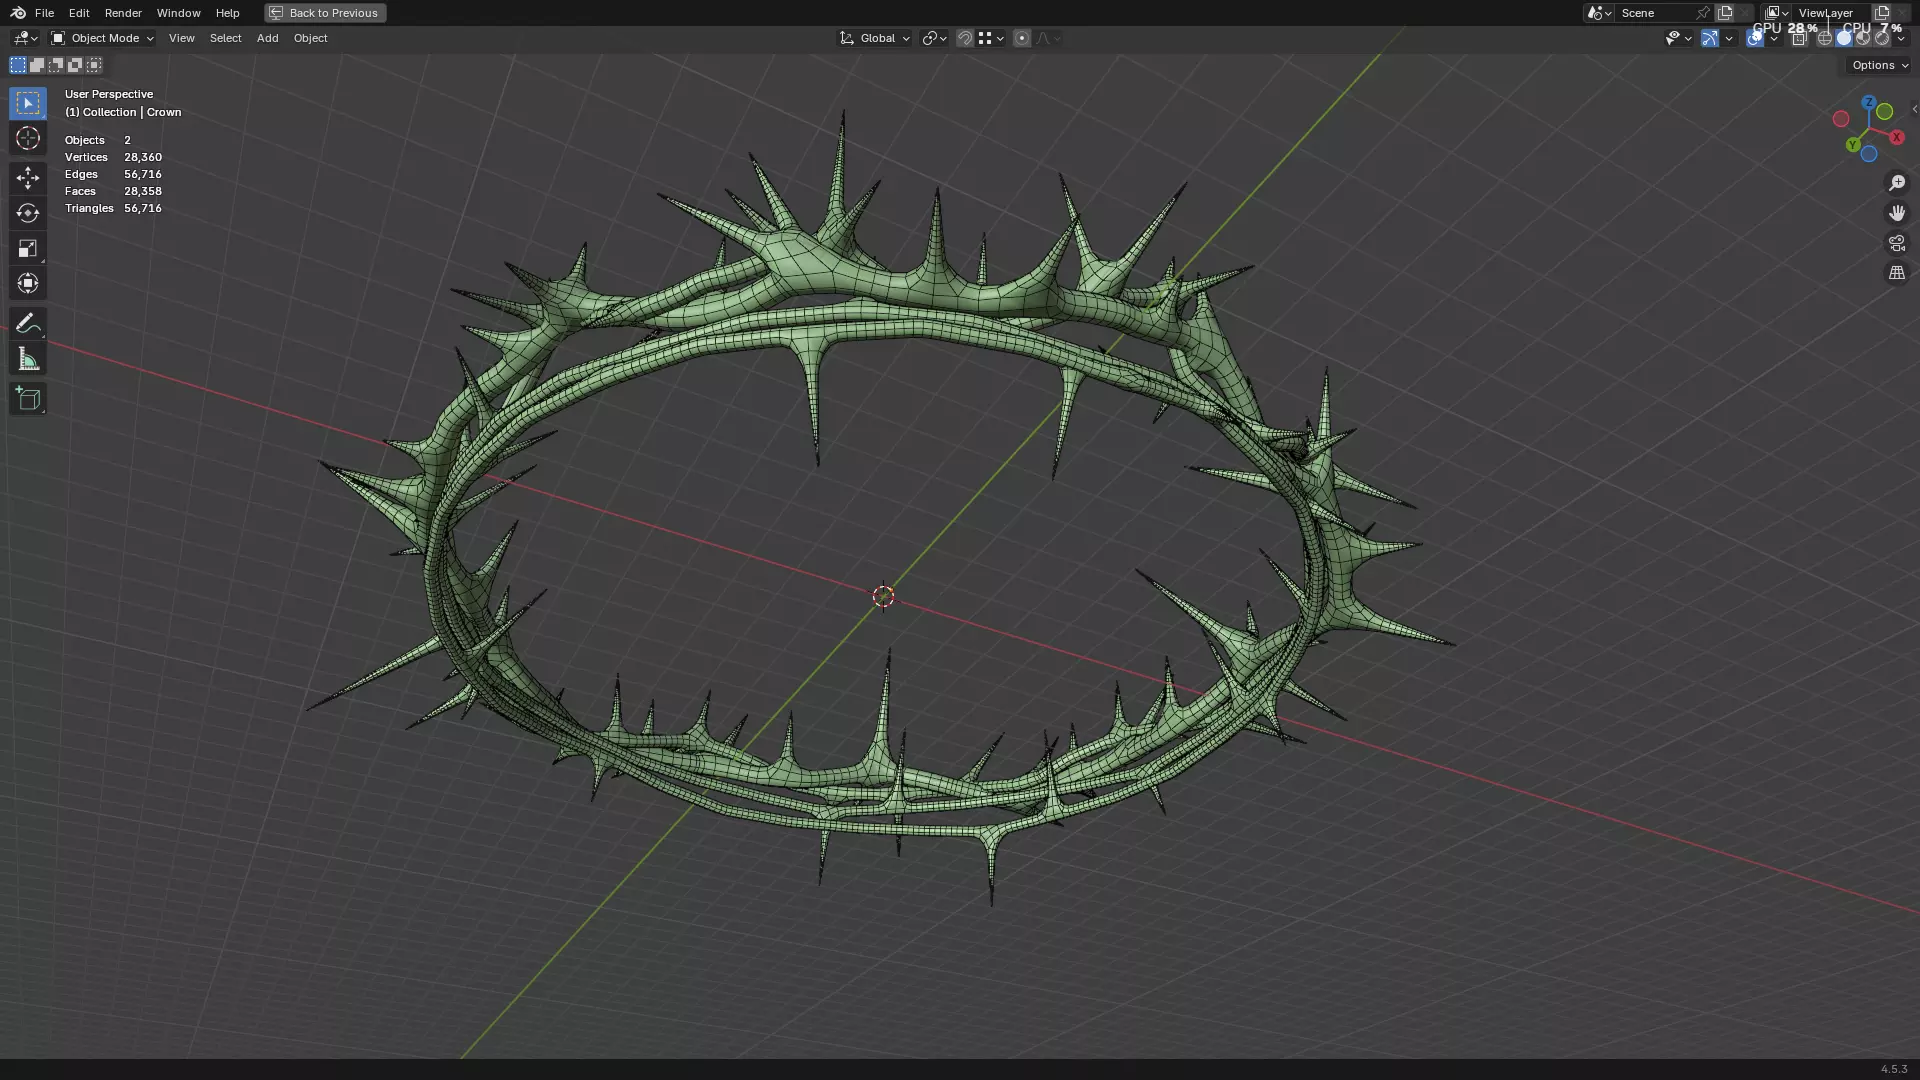1920x1080 pixels.
Task: Select the Move tool
Action: [28, 178]
